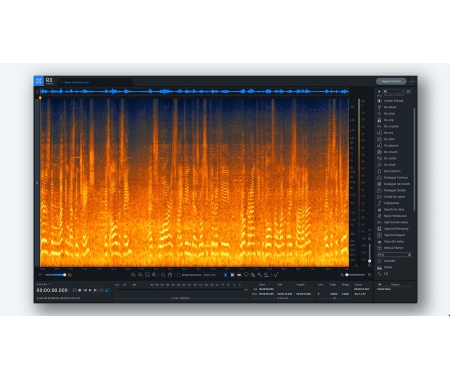450x380 pixels.
Task: Open the Spectral Repair module icon
Action: point(379,235)
